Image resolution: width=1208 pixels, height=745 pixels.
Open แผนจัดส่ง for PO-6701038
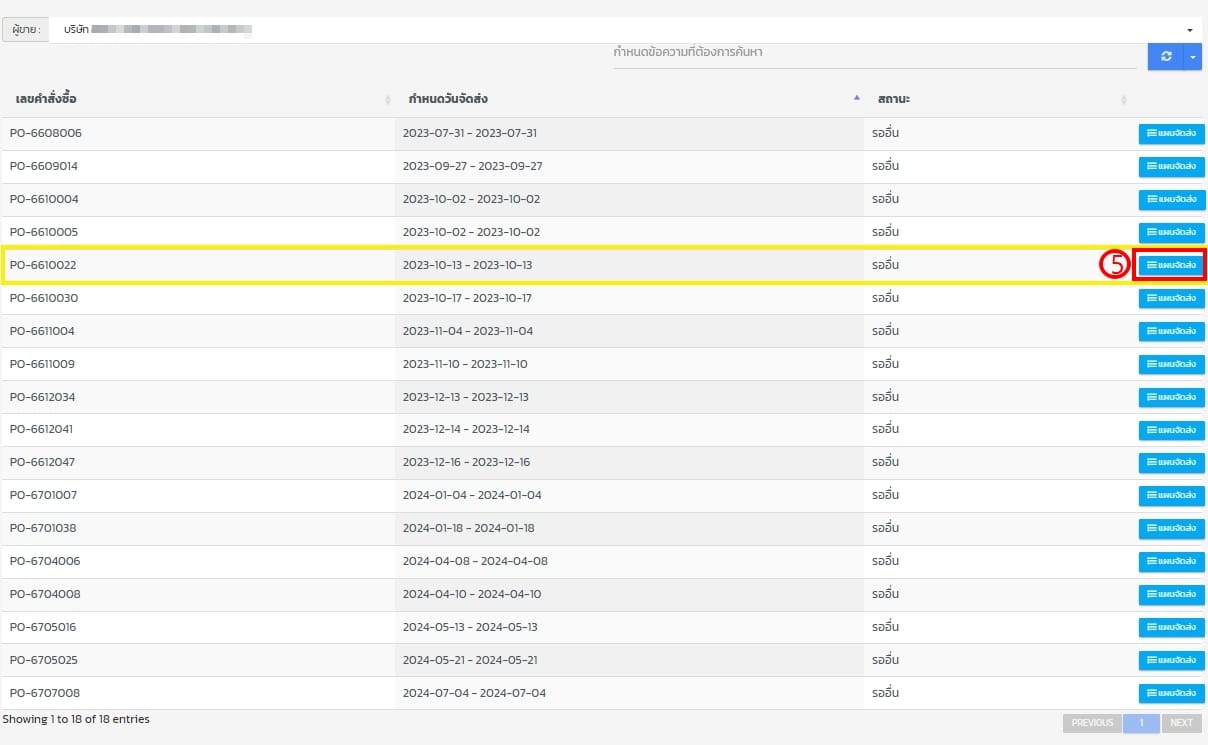[1171, 528]
